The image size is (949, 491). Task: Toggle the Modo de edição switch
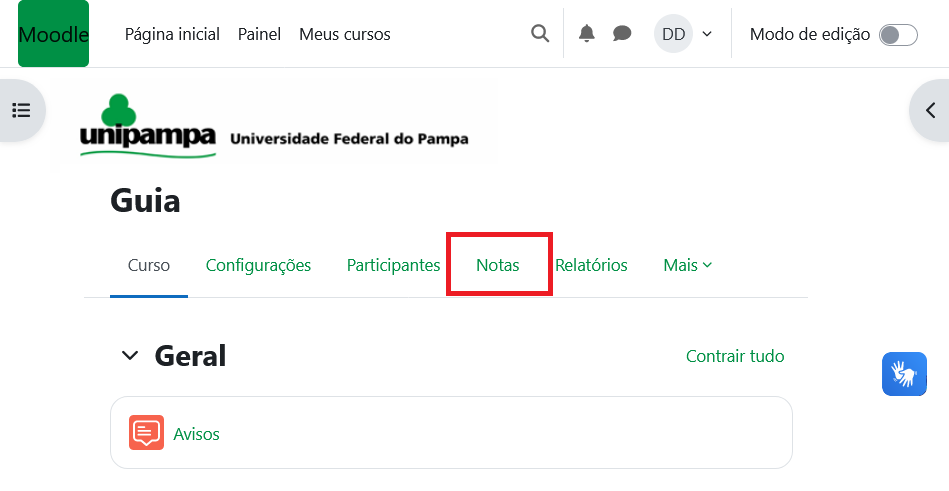click(x=897, y=35)
